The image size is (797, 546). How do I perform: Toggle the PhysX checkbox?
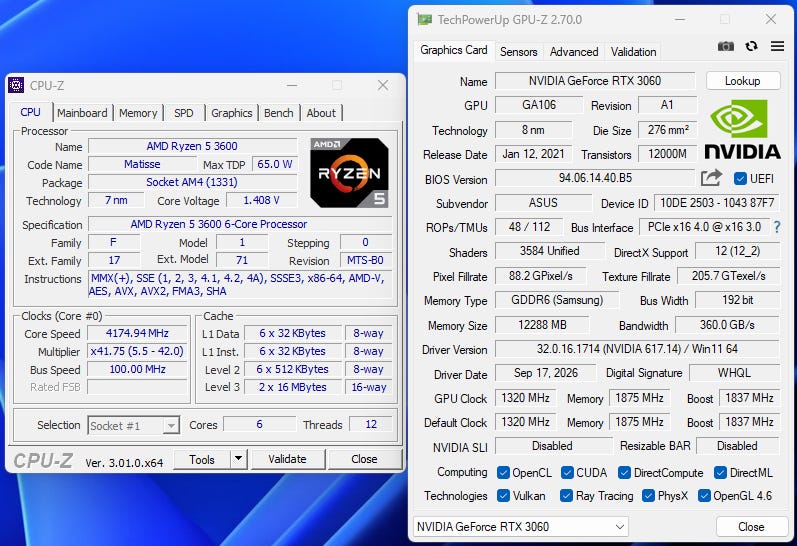pos(648,496)
